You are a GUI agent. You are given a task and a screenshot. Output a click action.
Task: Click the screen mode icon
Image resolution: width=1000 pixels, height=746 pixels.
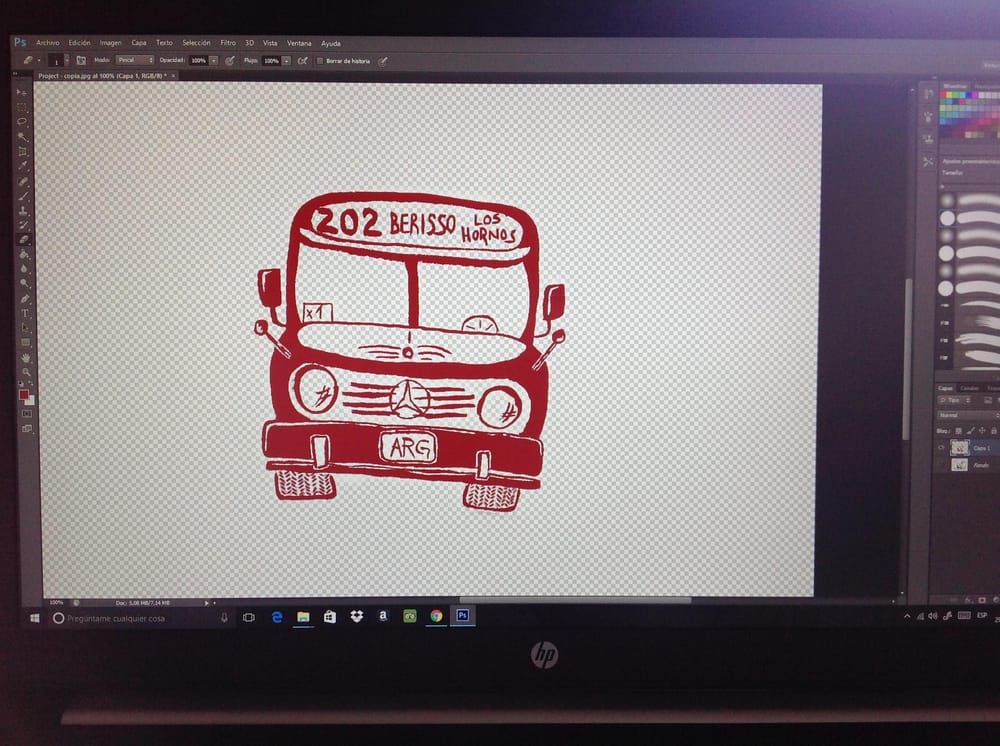click(x=27, y=428)
